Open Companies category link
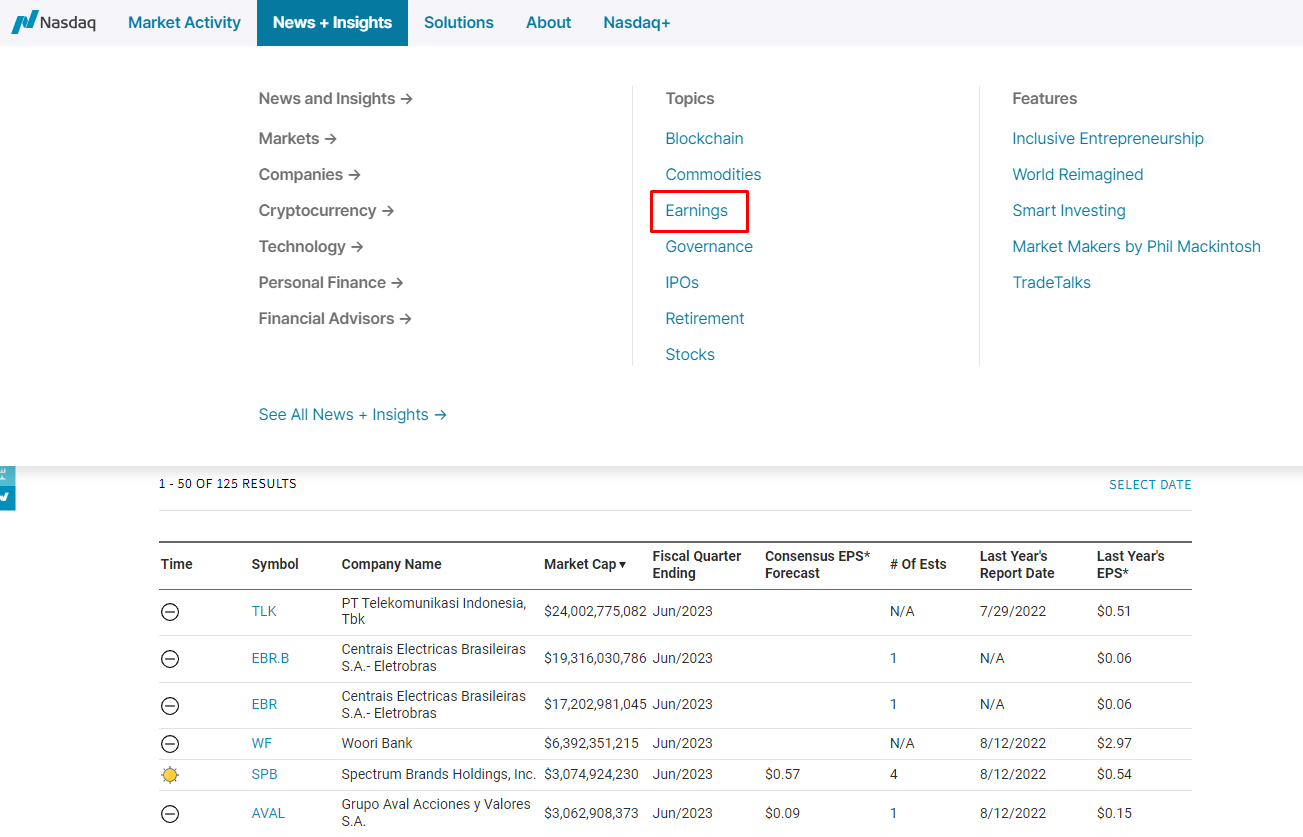This screenshot has height=837, width=1303. (x=310, y=174)
